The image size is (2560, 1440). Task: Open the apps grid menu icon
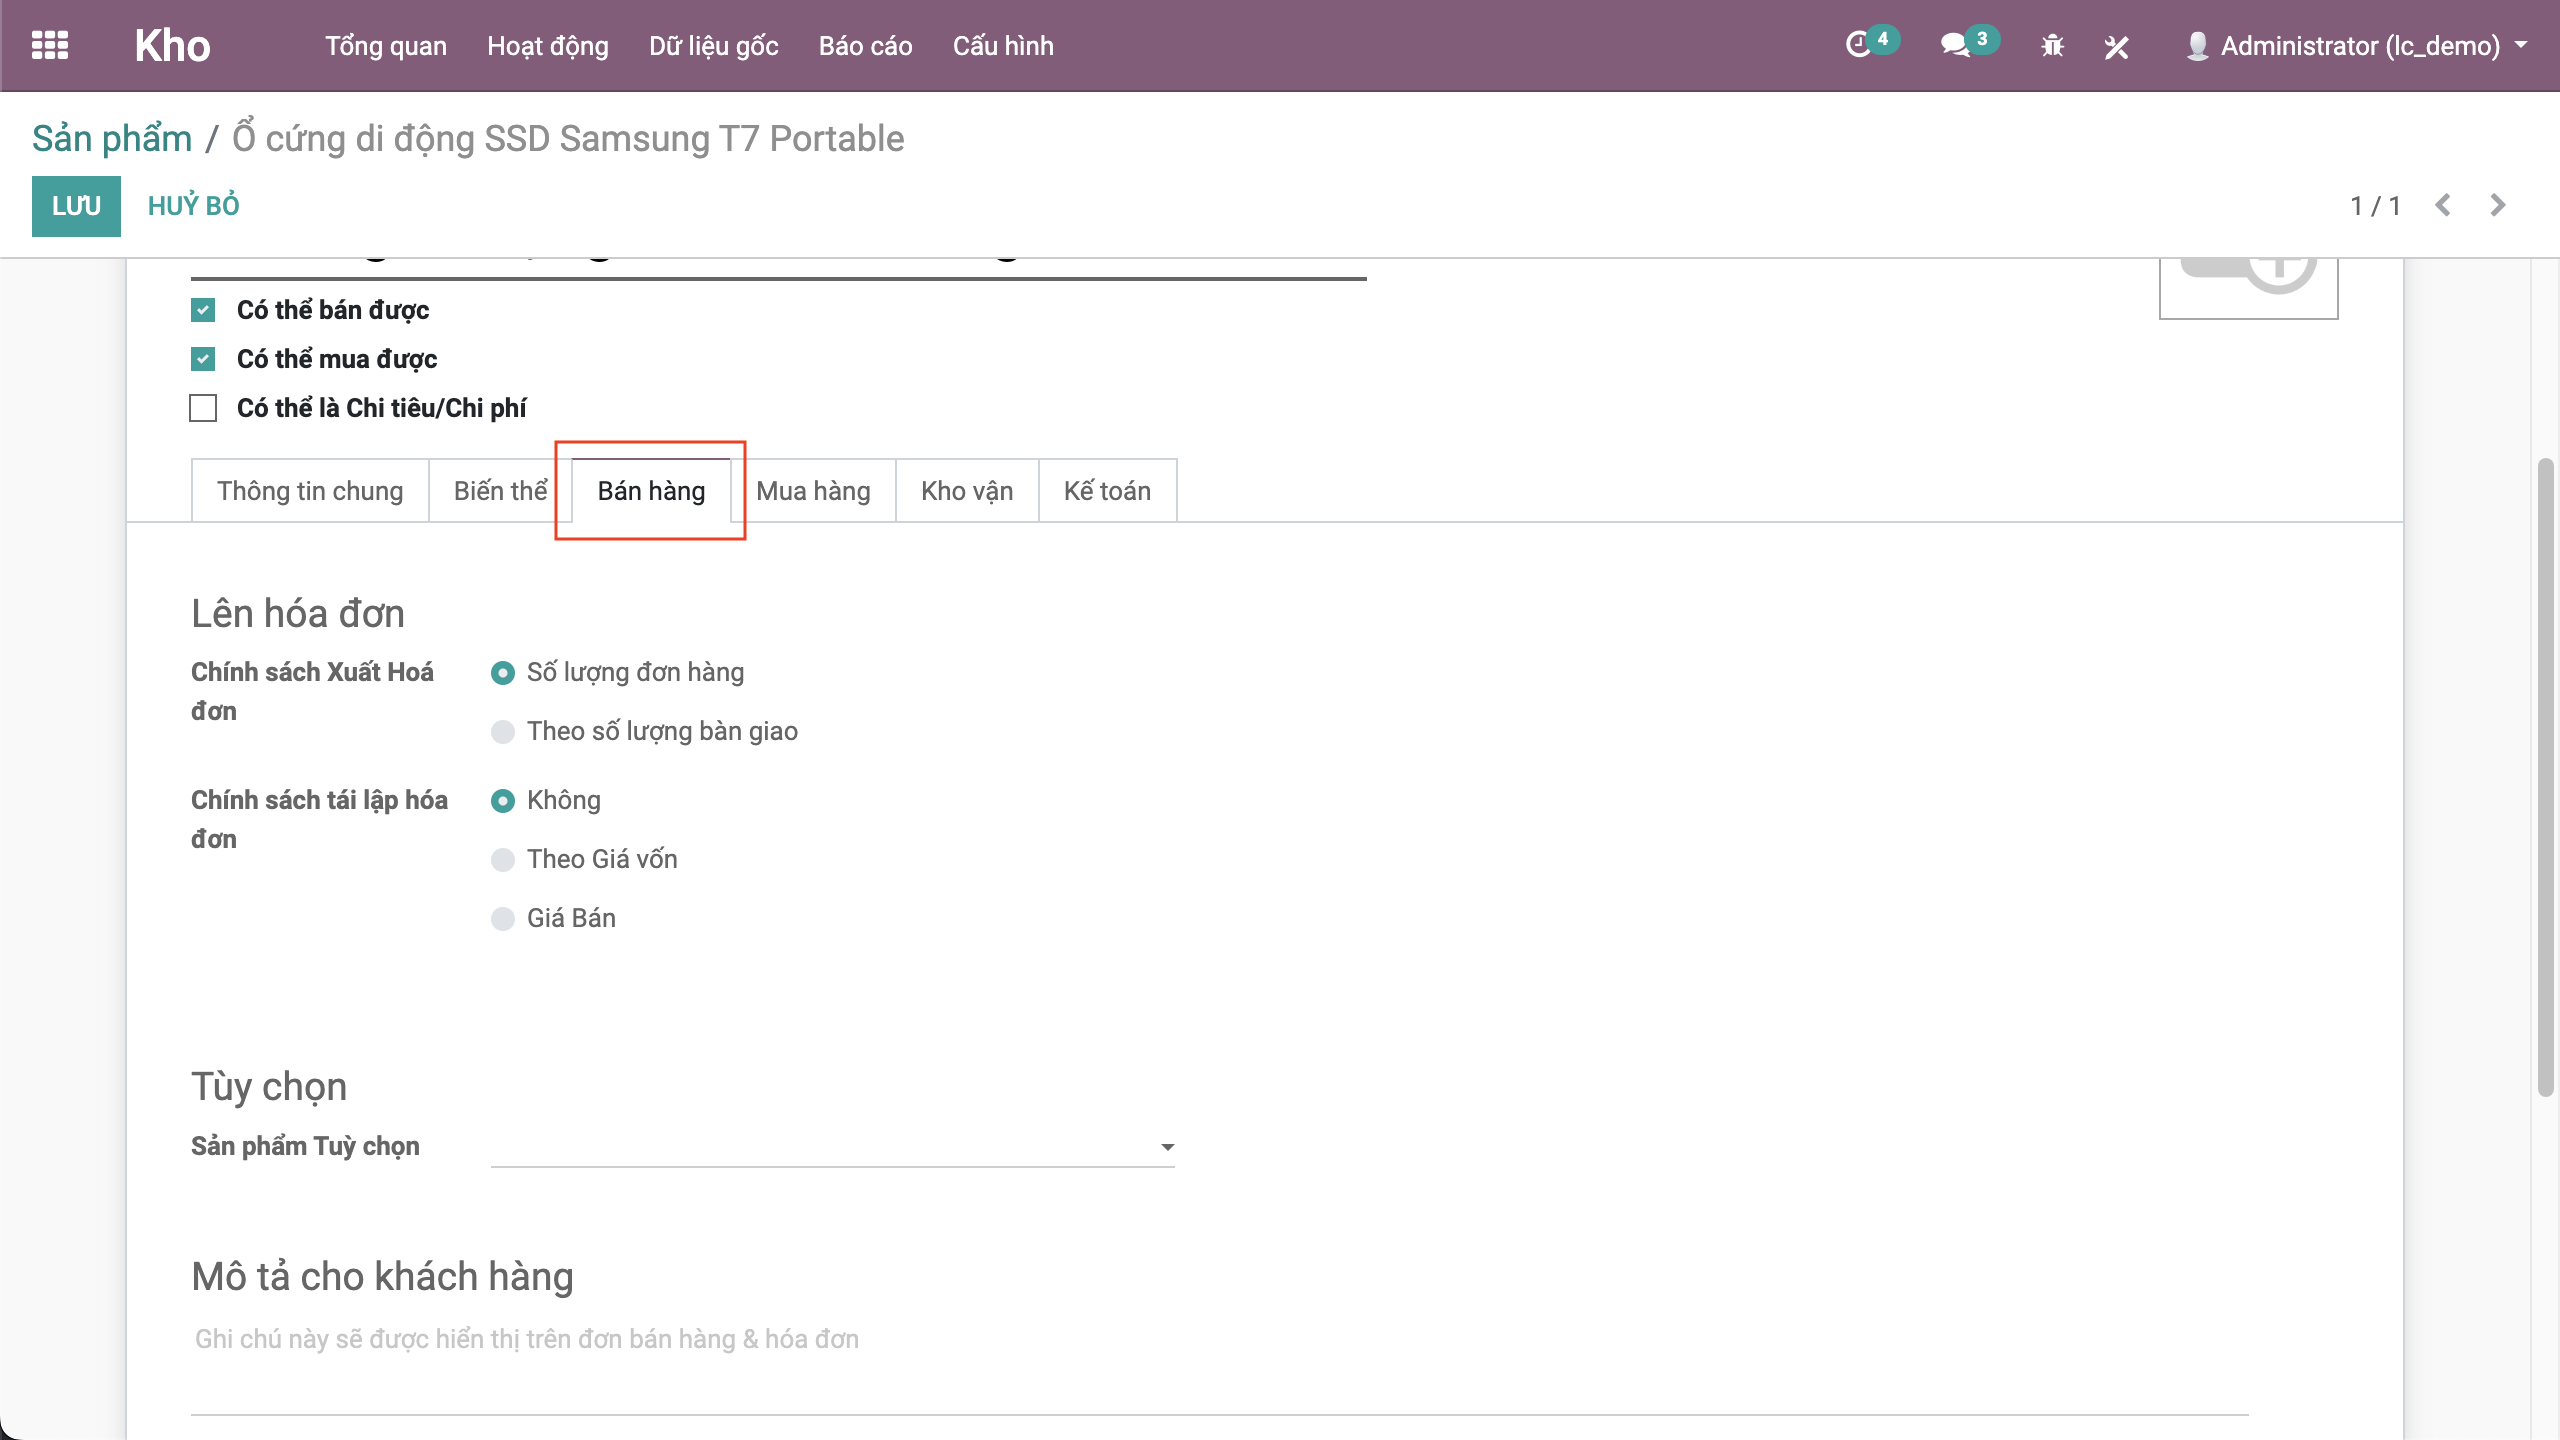click(50, 46)
